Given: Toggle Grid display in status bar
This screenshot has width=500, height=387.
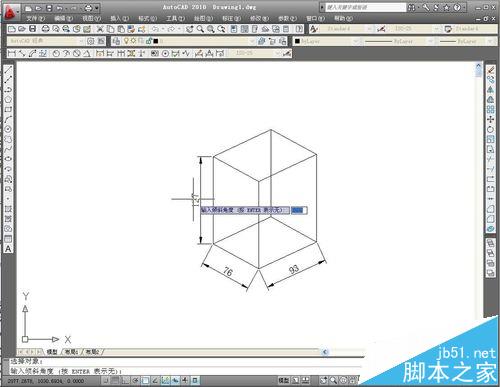Looking at the screenshot, I should pos(115,380).
